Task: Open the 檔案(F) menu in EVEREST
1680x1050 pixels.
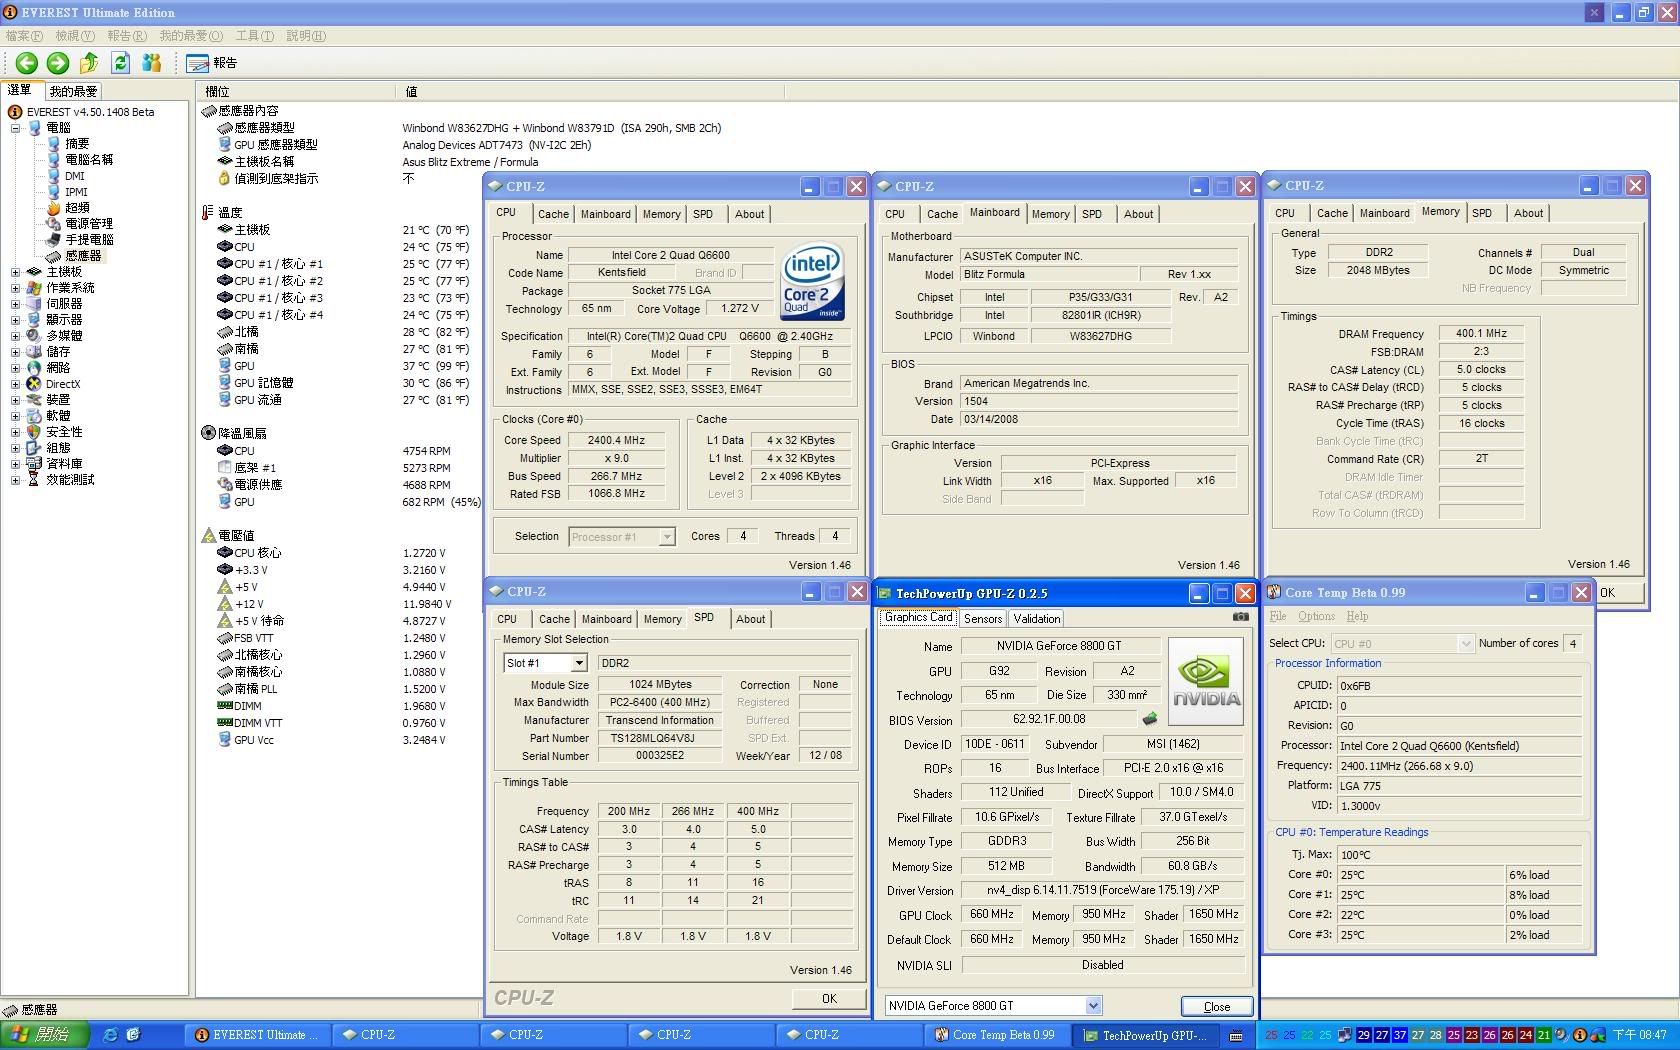Action: click(x=24, y=36)
